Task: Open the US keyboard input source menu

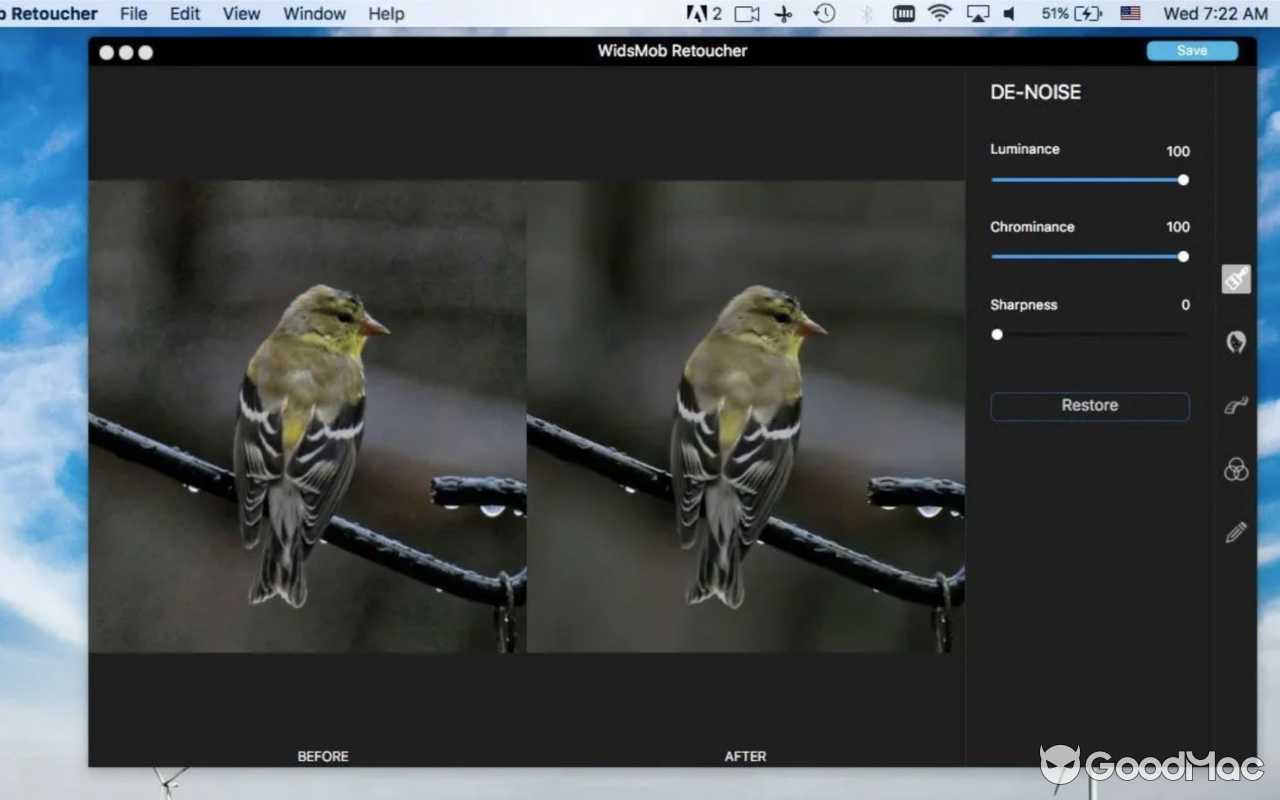Action: (1130, 13)
